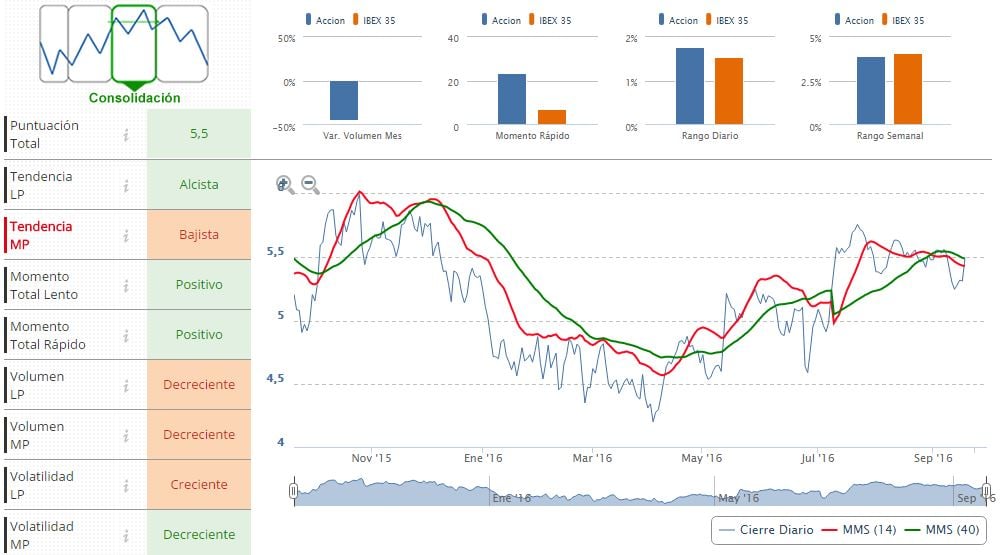Open info icon beside Tendencia MP

click(x=126, y=235)
